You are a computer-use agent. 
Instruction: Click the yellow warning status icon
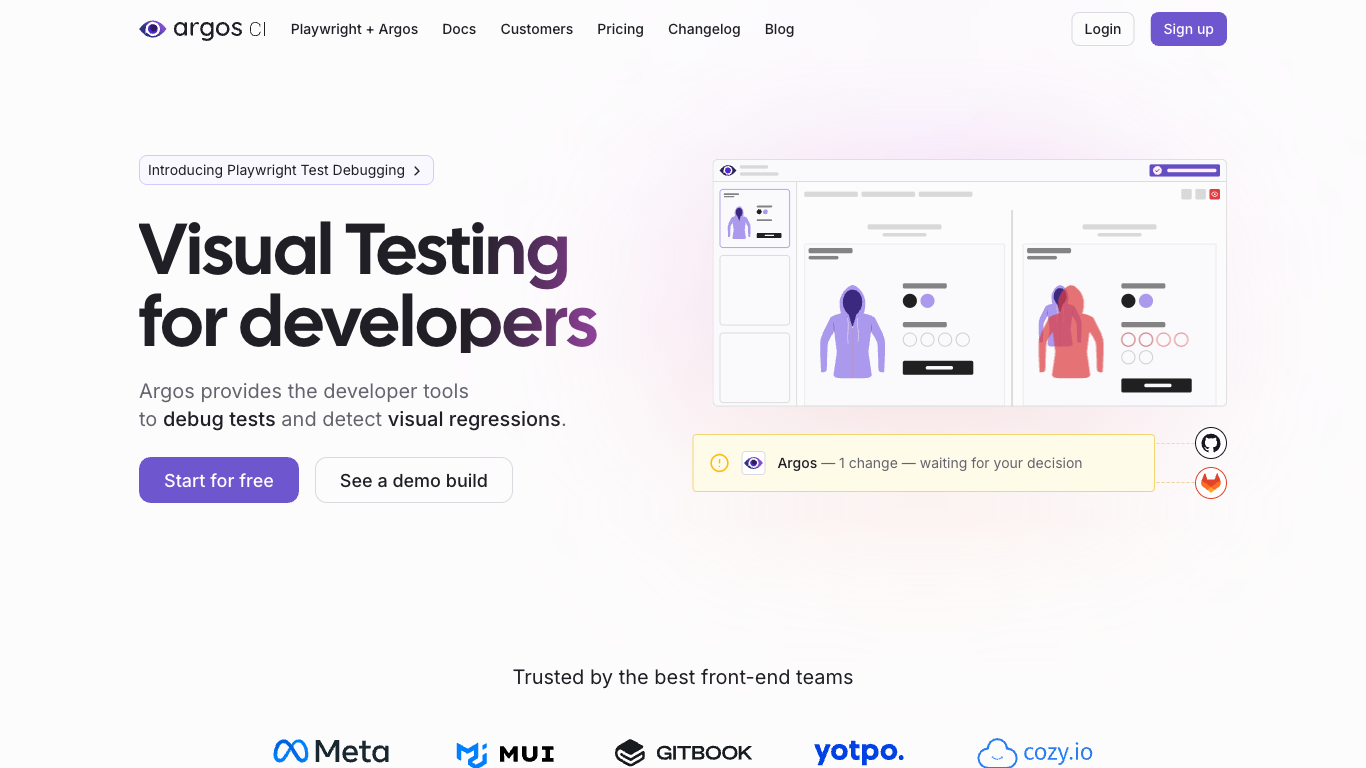tap(719, 463)
